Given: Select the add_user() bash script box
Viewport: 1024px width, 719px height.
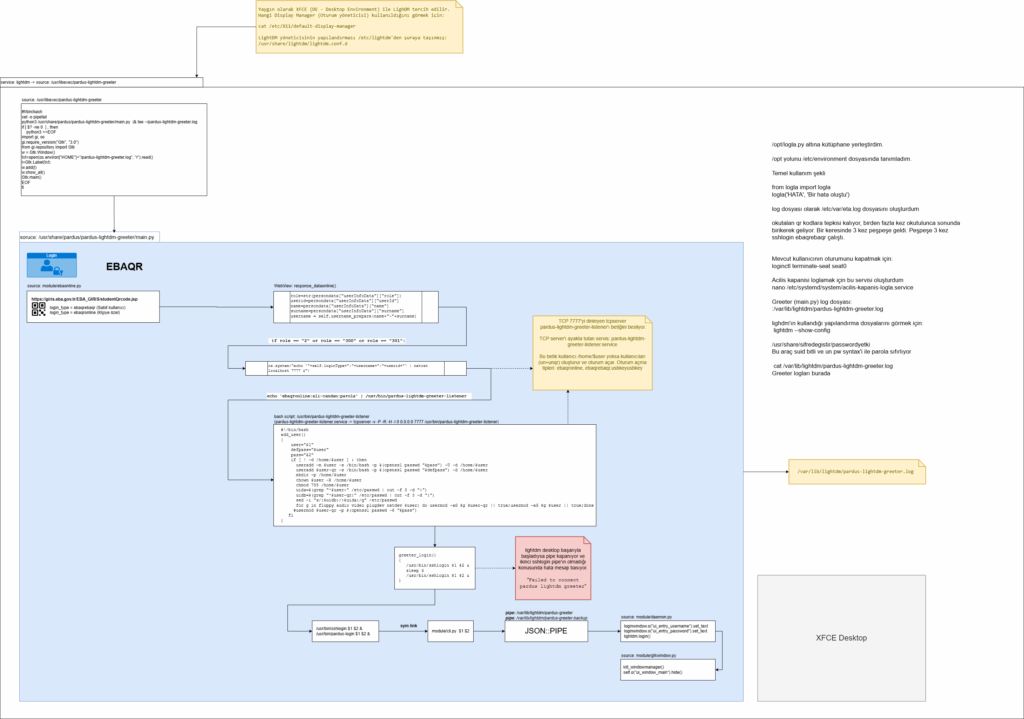Looking at the screenshot, I should tap(435, 475).
